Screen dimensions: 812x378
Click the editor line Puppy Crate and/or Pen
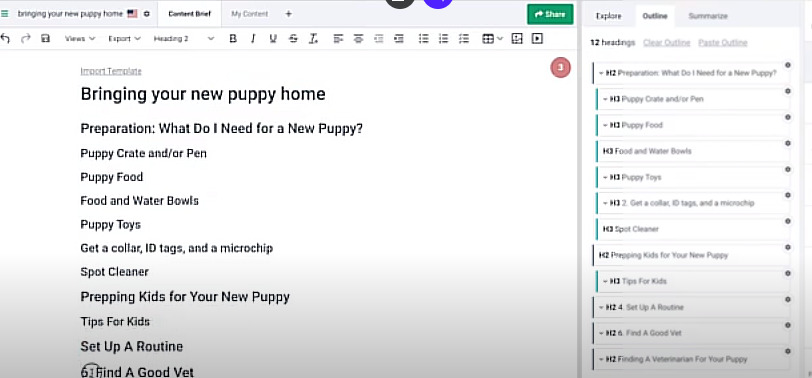(x=143, y=153)
